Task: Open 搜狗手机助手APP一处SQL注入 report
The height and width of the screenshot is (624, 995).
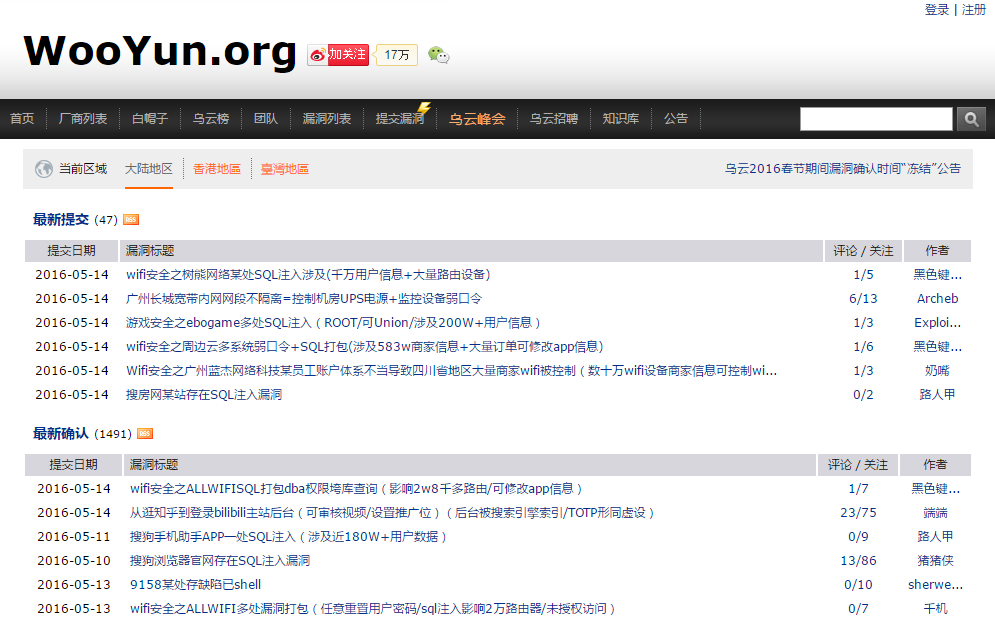Action: (289, 537)
